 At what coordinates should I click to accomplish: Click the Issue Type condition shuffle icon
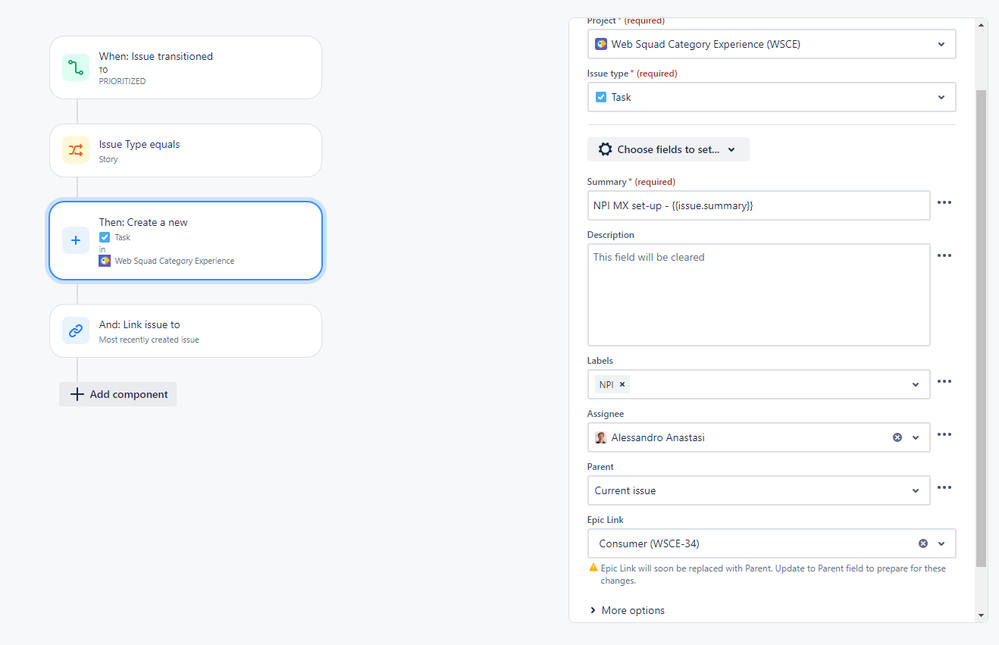76,150
